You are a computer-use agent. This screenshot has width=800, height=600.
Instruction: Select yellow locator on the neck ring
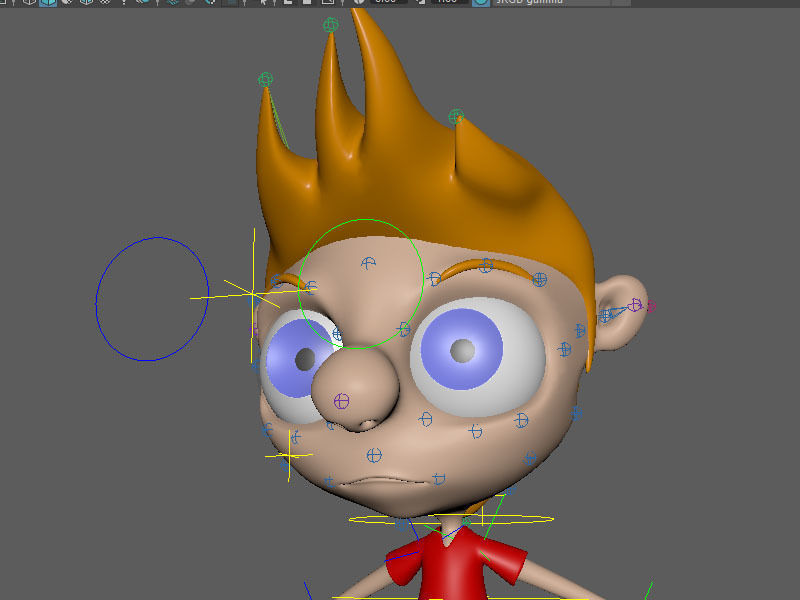click(x=482, y=515)
